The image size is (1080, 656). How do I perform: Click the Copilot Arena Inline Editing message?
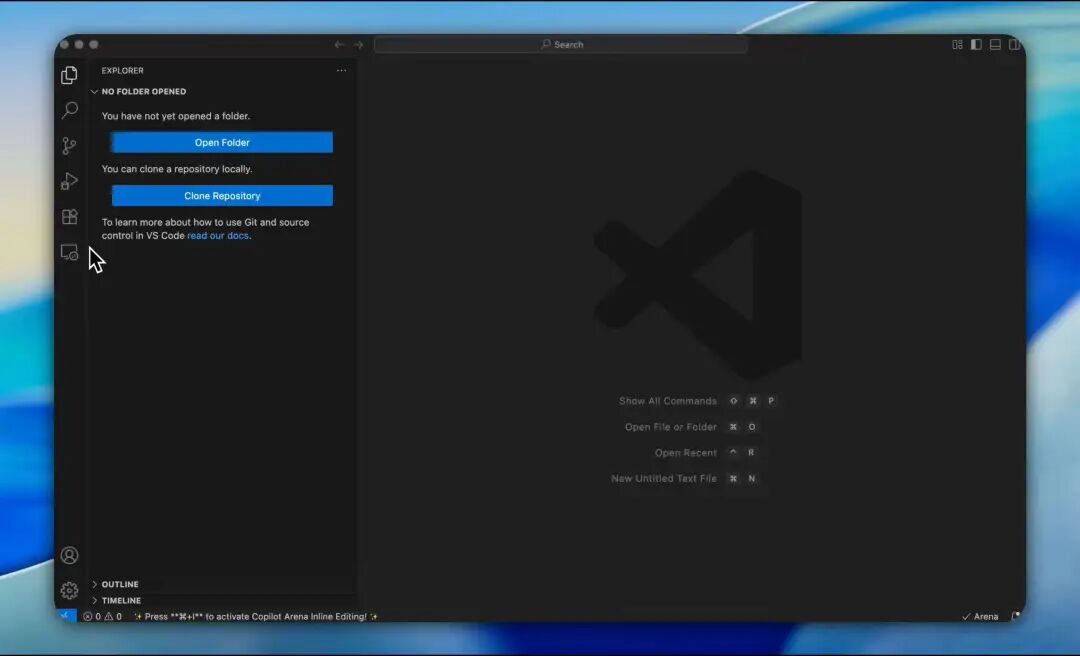[x=256, y=617]
